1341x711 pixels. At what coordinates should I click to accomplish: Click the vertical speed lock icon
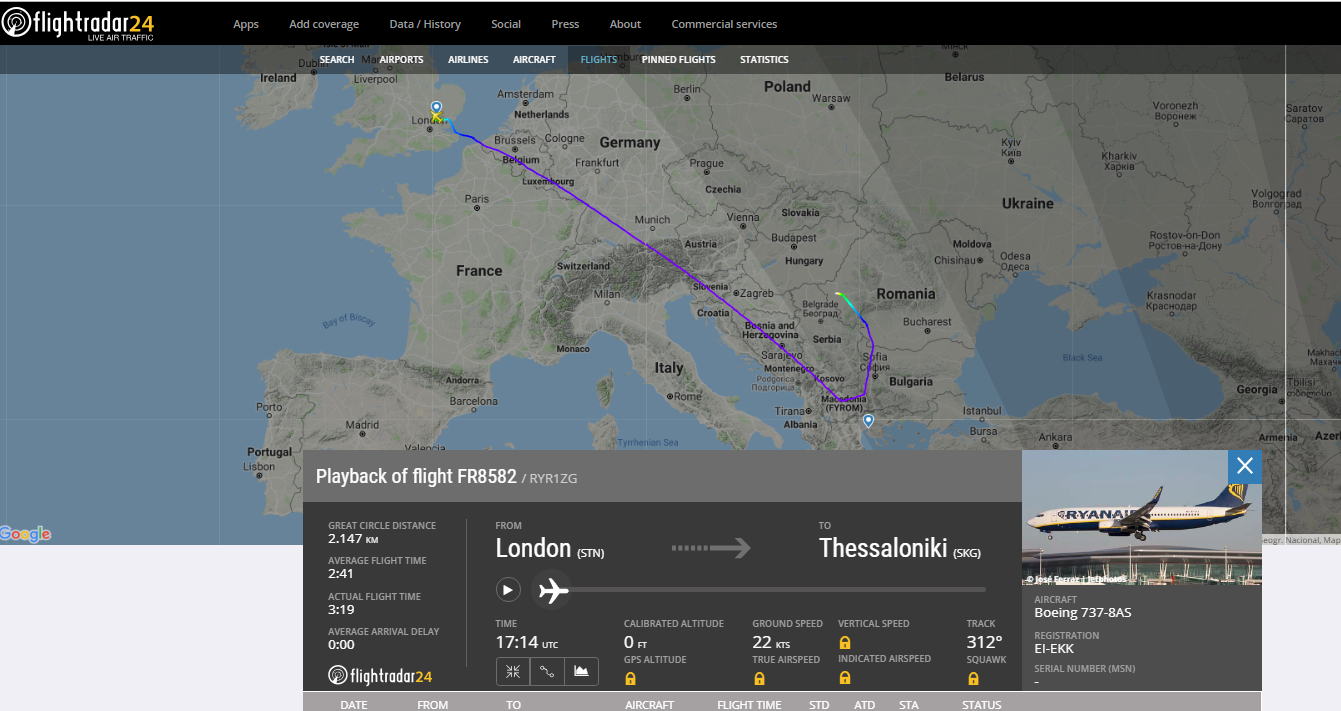845,643
